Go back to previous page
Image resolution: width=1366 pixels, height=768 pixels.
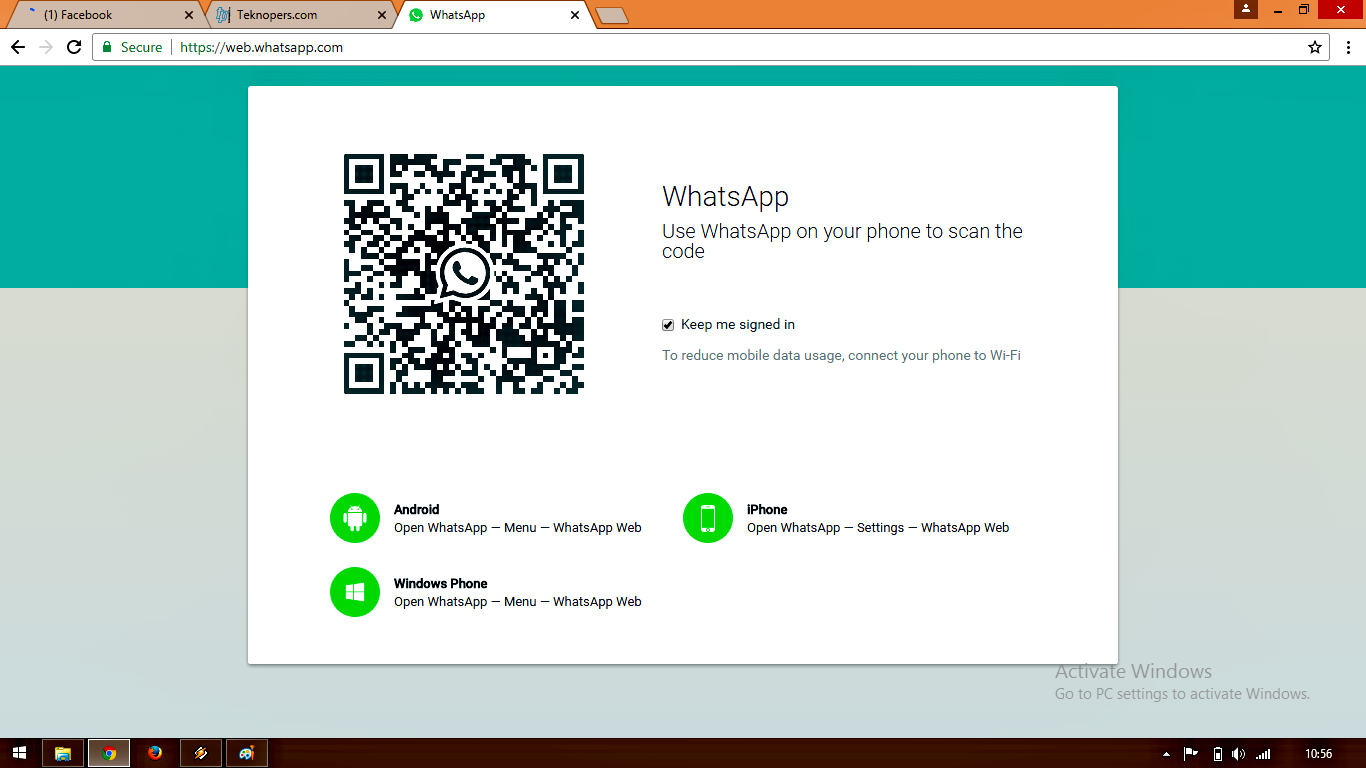[18, 47]
